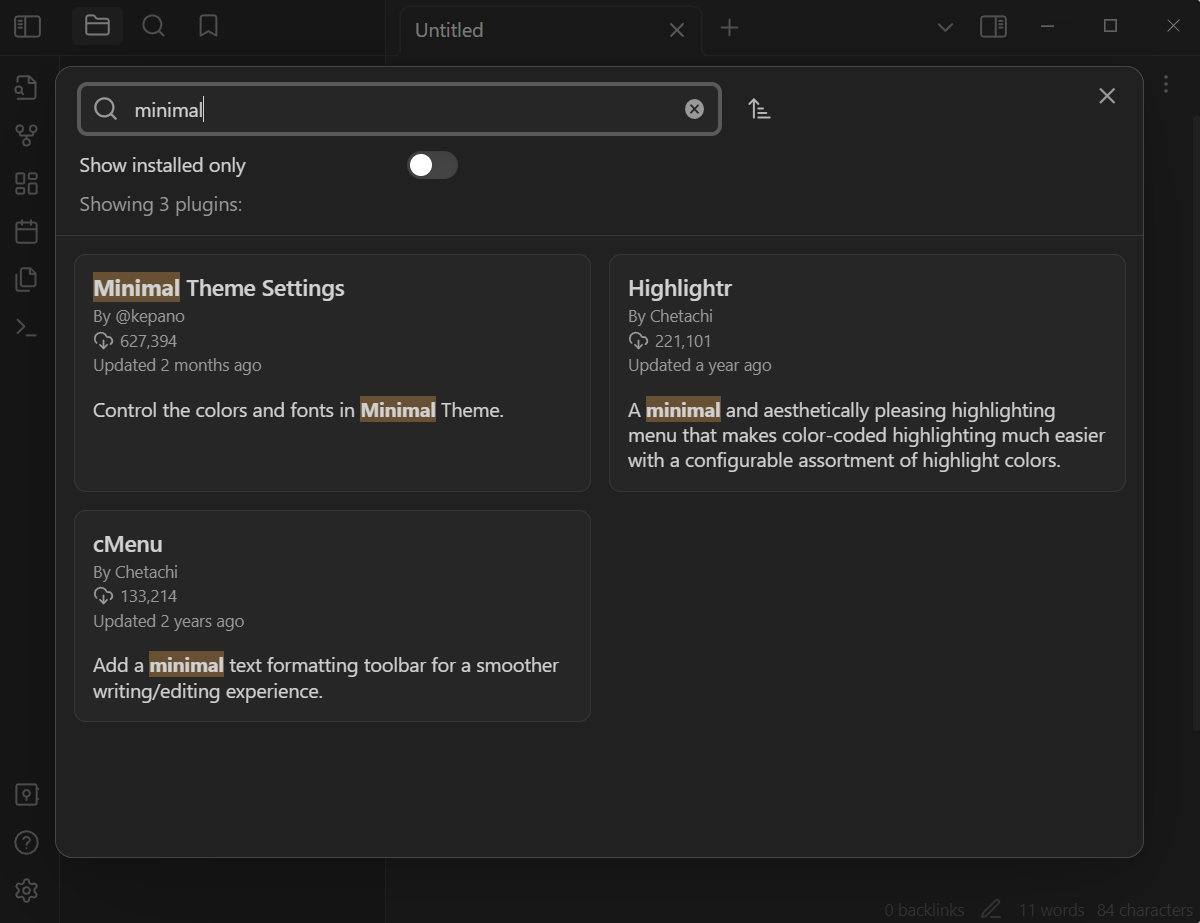Click "Updated 2 years ago" text
Image resolution: width=1200 pixels, height=923 pixels.
169,621
